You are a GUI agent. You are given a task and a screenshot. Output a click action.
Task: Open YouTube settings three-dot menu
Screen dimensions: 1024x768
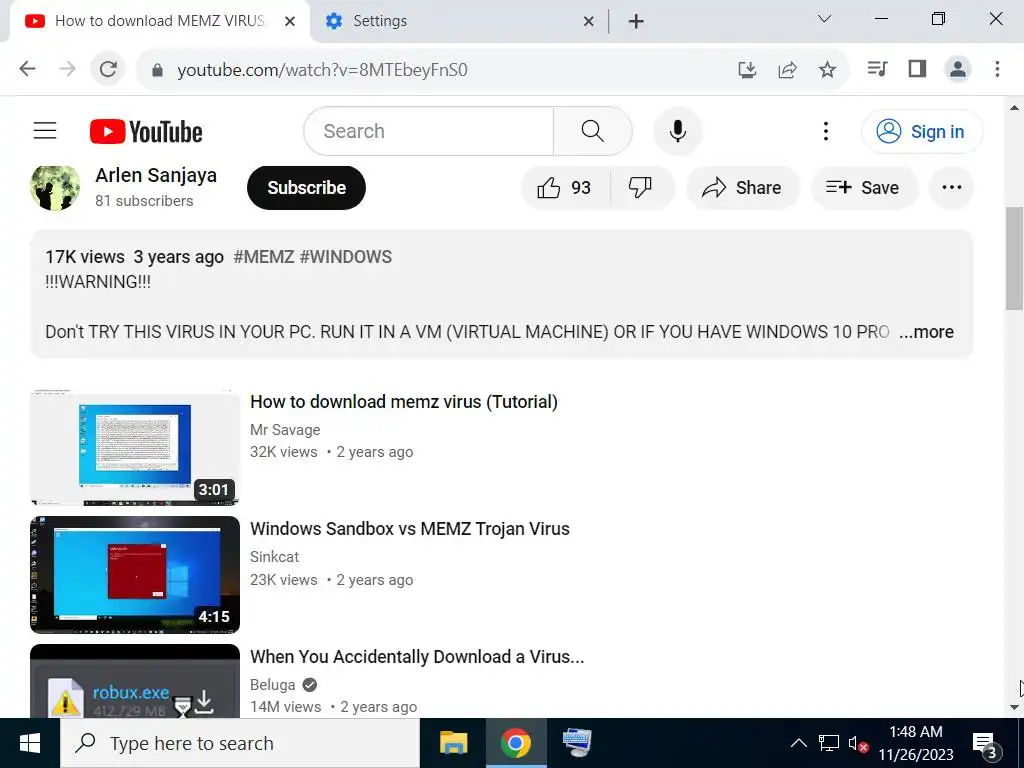click(x=826, y=131)
